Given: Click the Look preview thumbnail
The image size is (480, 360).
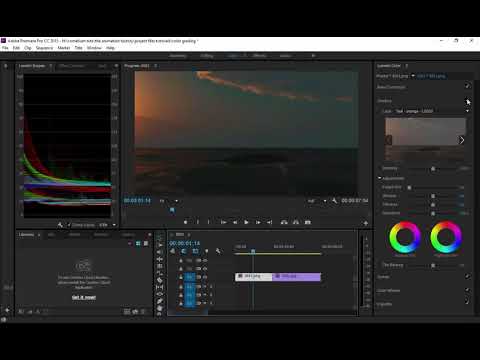Looking at the screenshot, I should coord(425,139).
